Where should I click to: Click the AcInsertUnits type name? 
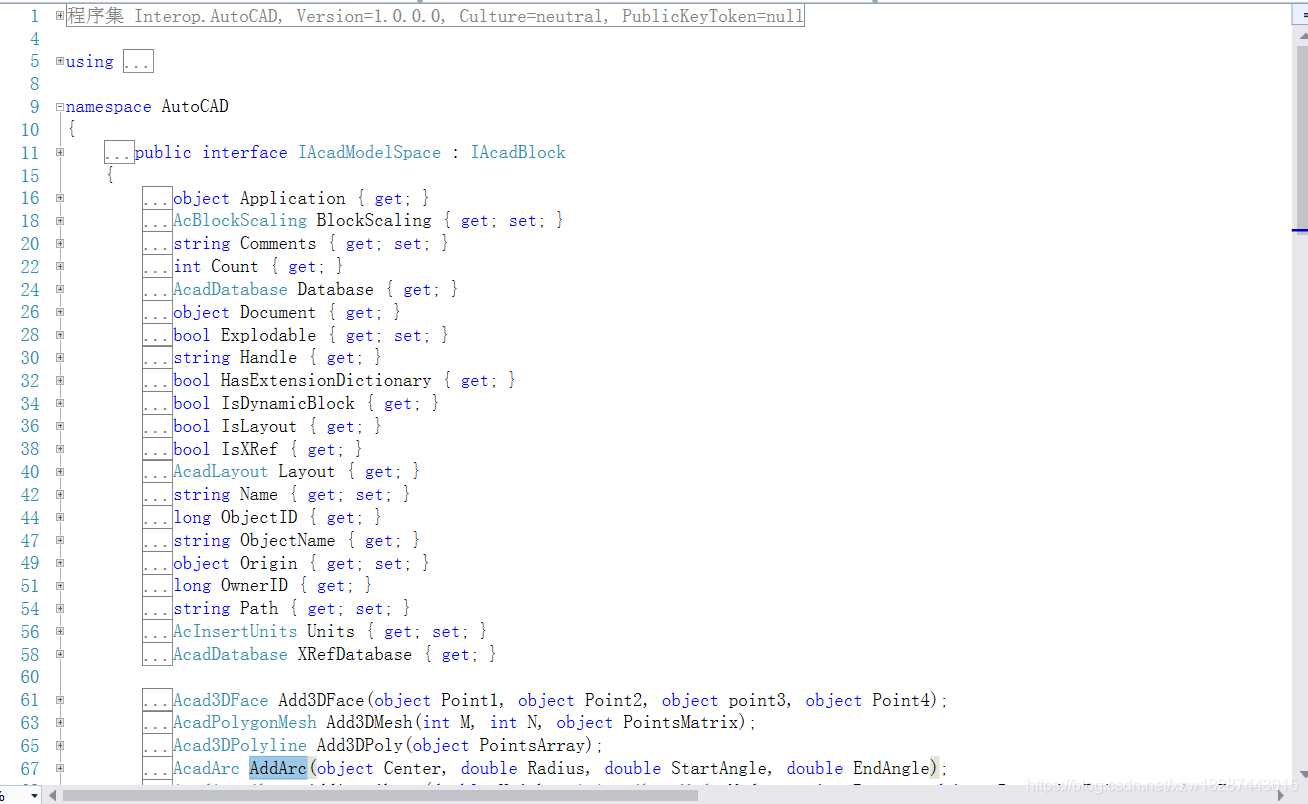click(235, 631)
